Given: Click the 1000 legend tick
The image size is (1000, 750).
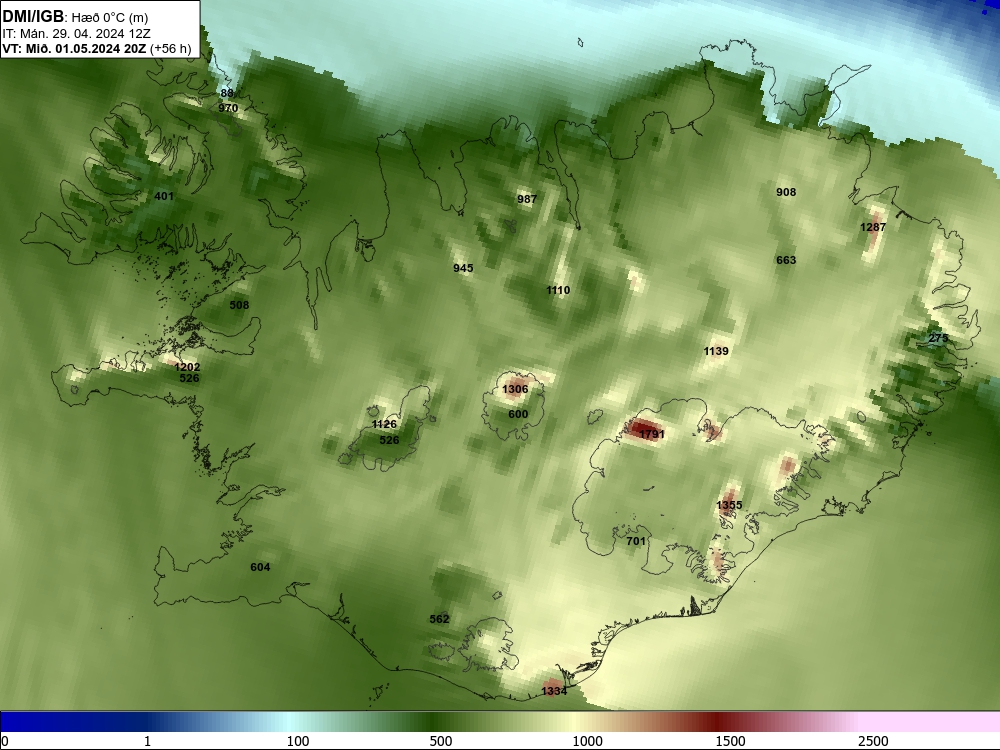Looking at the screenshot, I should pyautogui.click(x=587, y=741).
